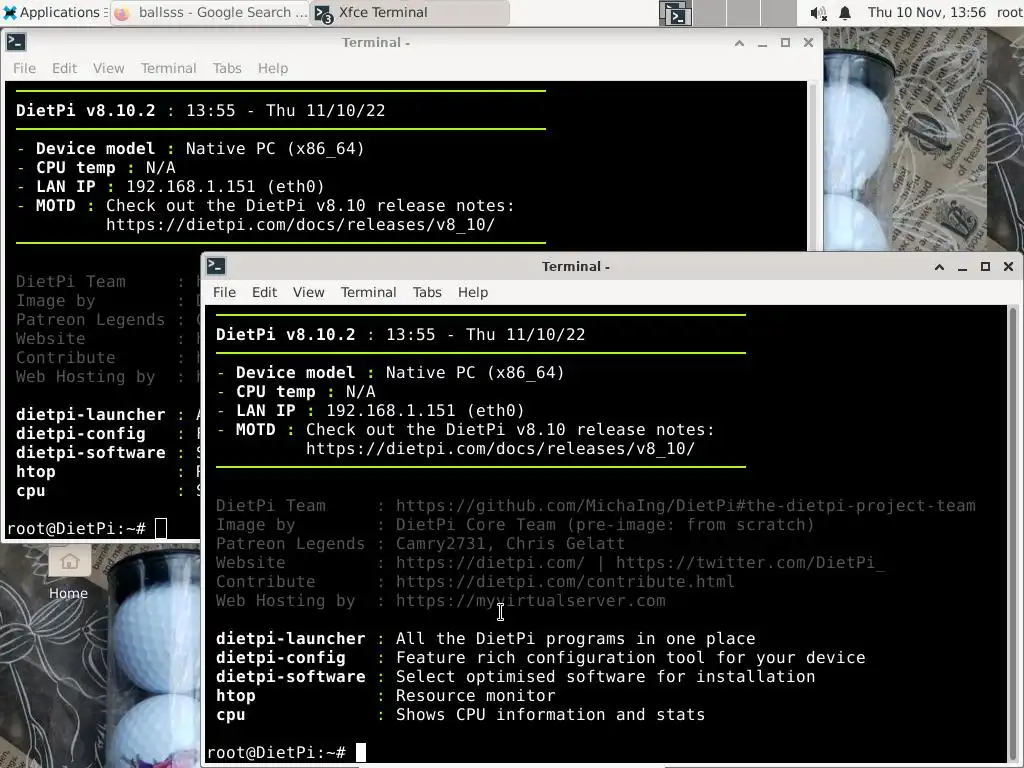Screen dimensions: 1024x768
Task: Click release notes URL in back terminal
Action: tap(300, 225)
